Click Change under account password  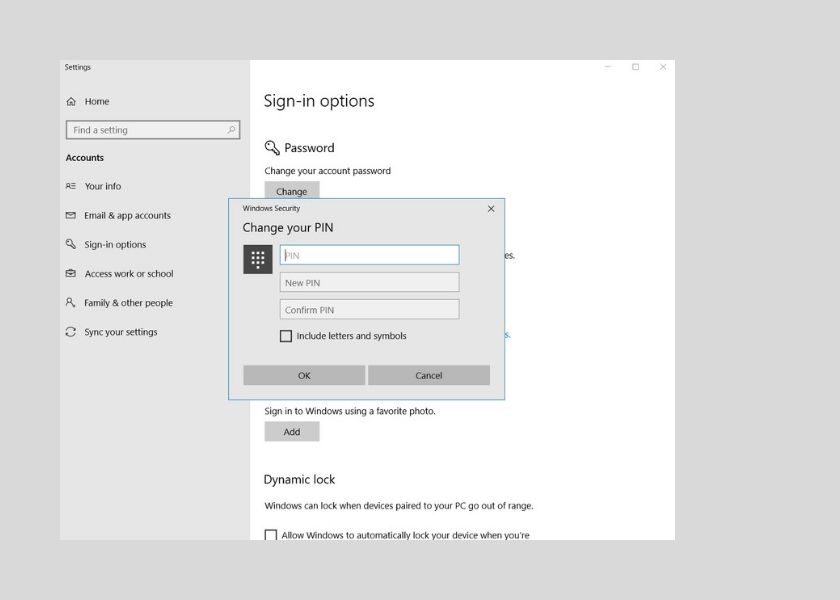(291, 191)
